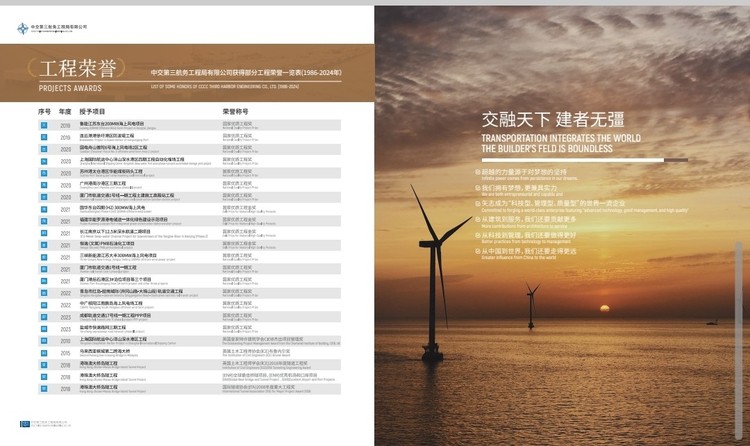Screen dimensions: 750x446
Task: Click the '荣誉称号' column header
Action: 235,112
